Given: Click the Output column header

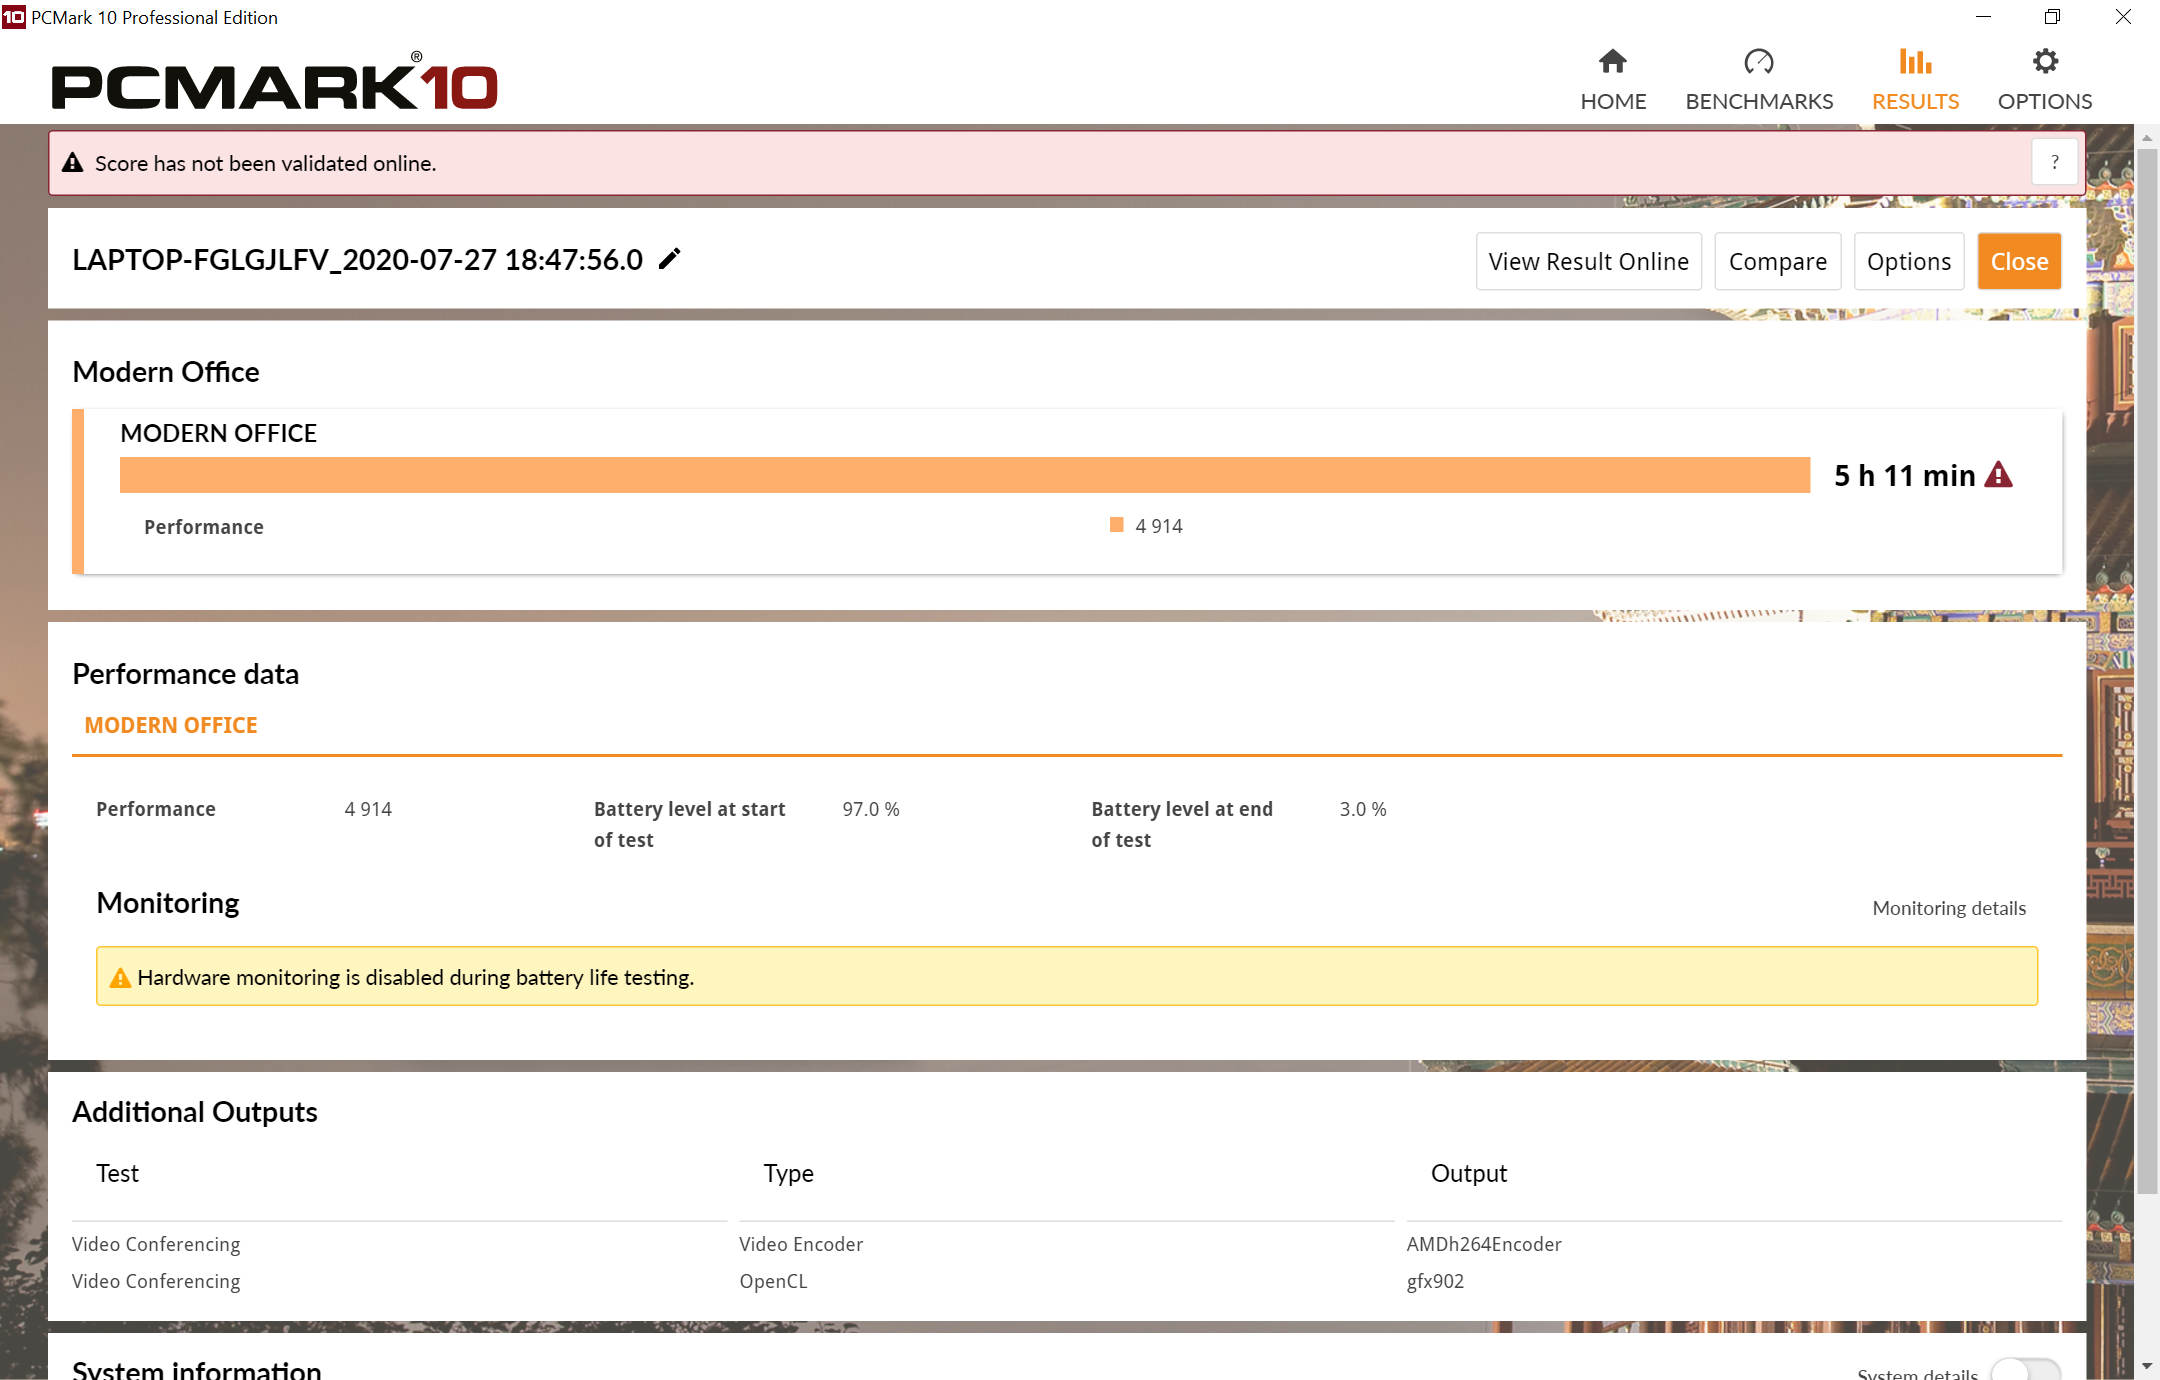Looking at the screenshot, I should pyautogui.click(x=1468, y=1173).
